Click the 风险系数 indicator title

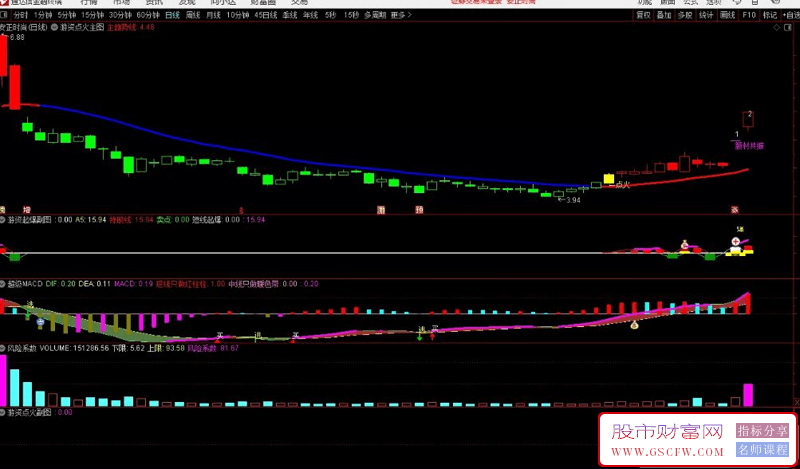21,348
